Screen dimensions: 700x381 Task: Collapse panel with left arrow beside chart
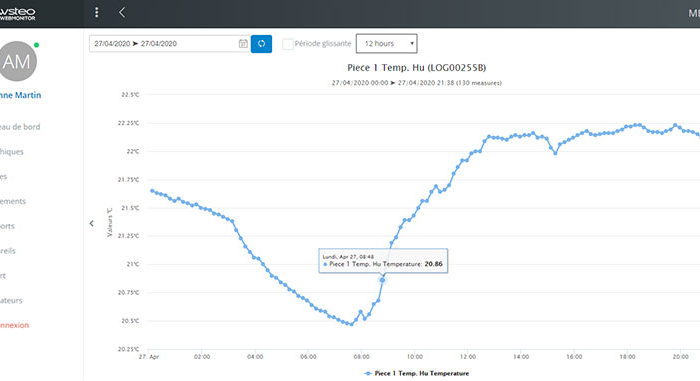point(92,223)
